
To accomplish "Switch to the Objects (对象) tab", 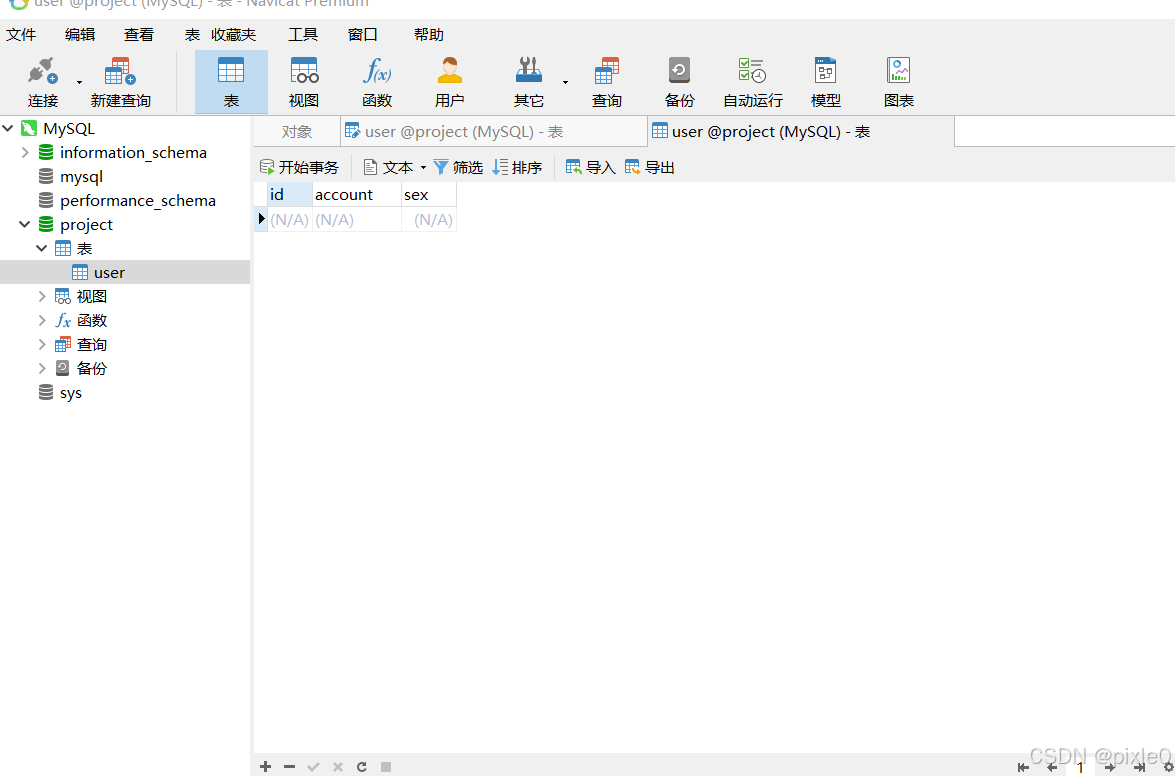I will [297, 132].
